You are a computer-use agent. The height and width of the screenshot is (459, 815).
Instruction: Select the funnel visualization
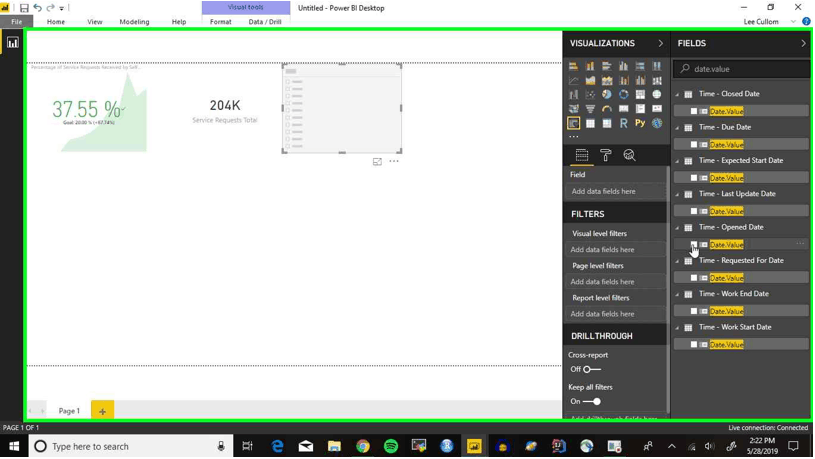pyautogui.click(x=590, y=109)
